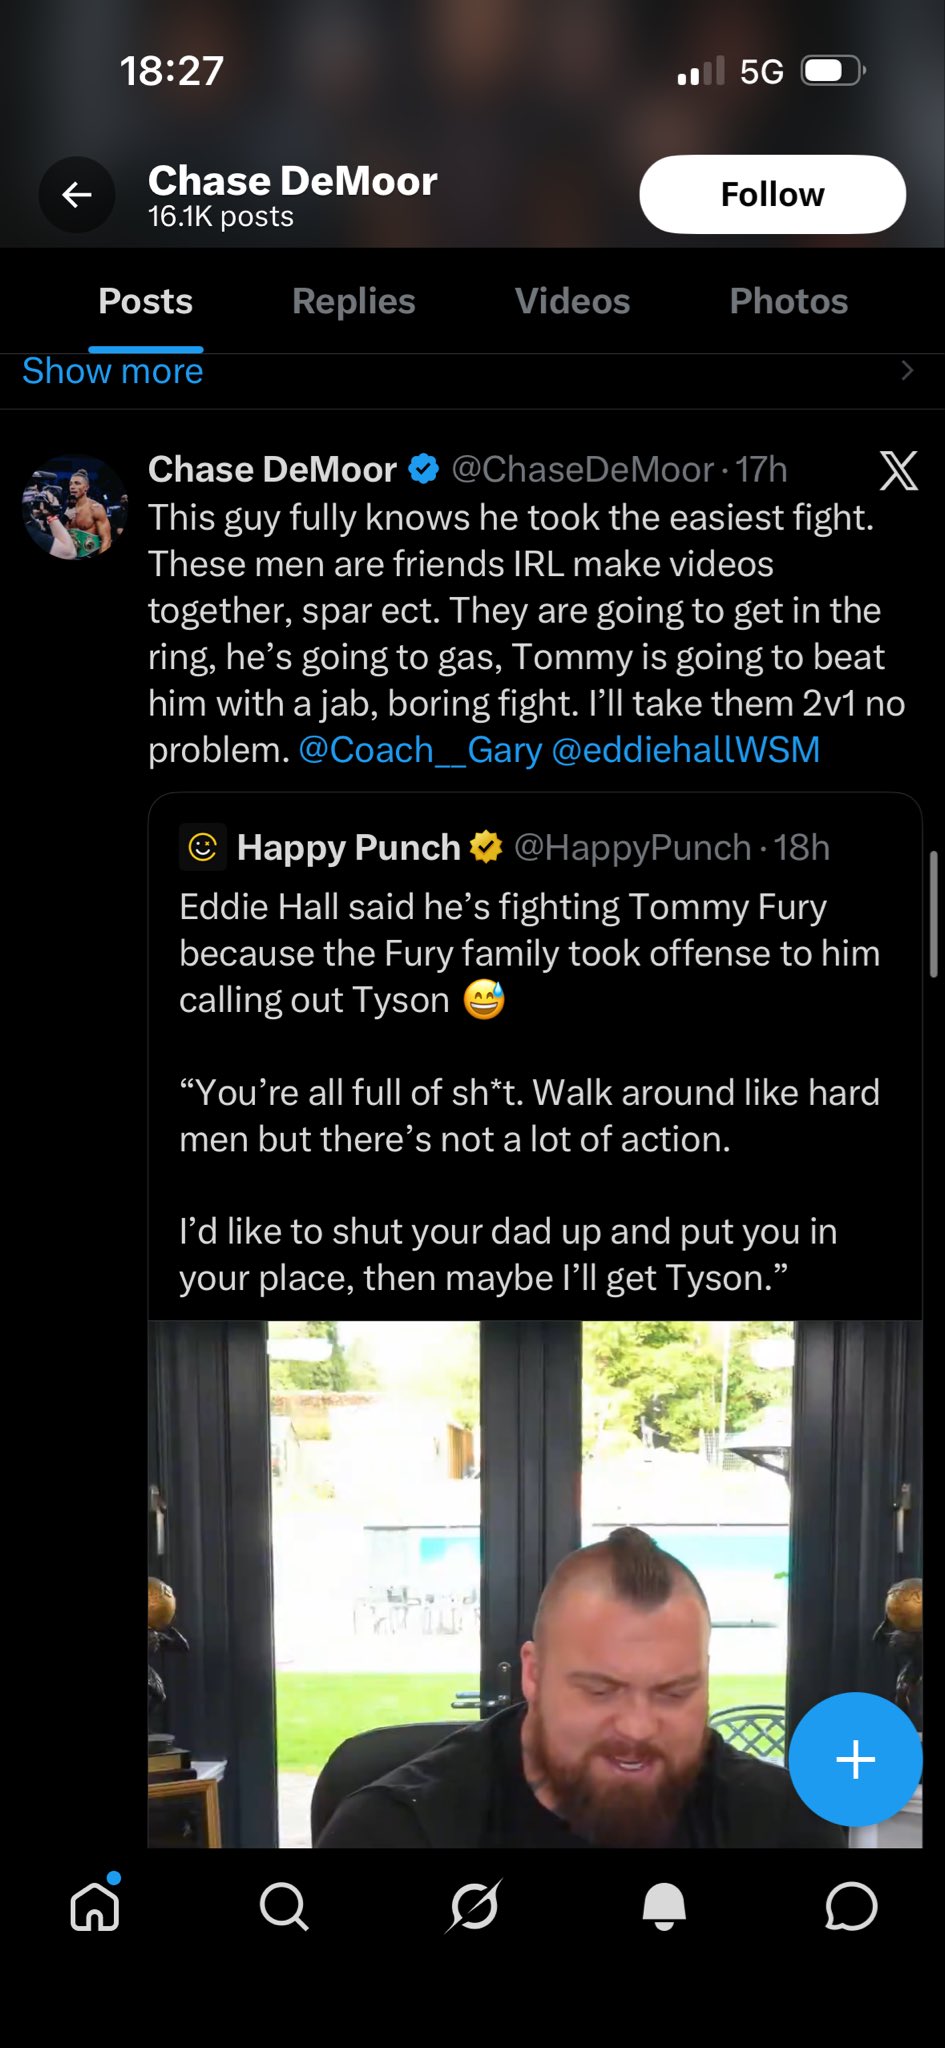
Task: Tap the X logo on Chase's post
Action: pyautogui.click(x=898, y=470)
